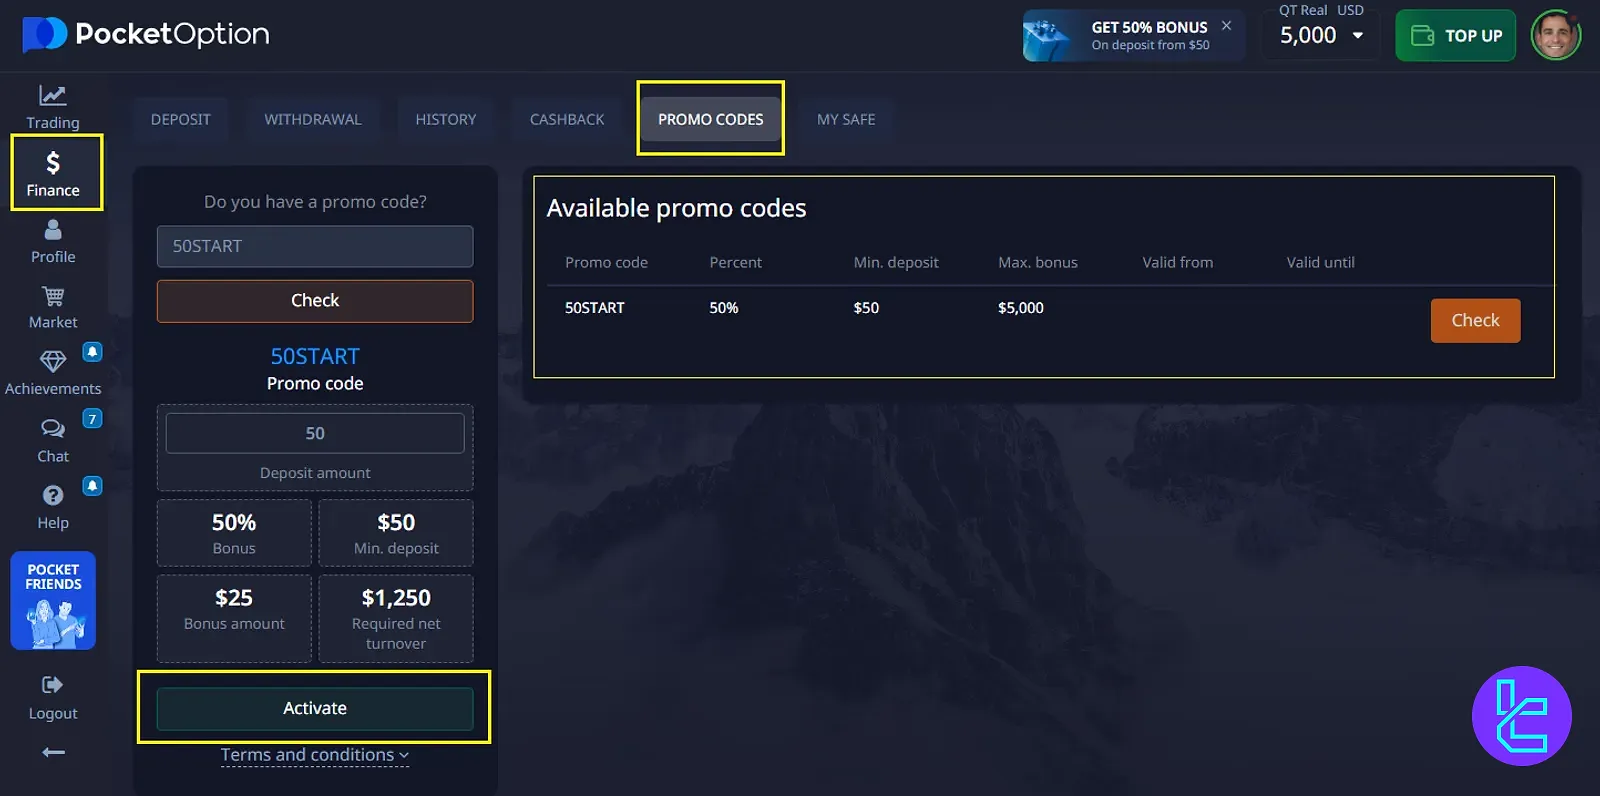
Task: Click Check in available promo codes table
Action: click(x=1475, y=321)
